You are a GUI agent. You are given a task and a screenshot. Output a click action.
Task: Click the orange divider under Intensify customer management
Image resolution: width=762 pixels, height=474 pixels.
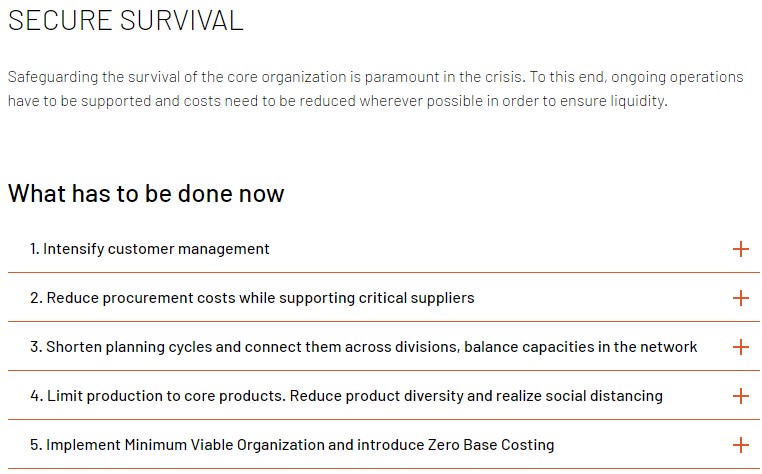(x=384, y=273)
